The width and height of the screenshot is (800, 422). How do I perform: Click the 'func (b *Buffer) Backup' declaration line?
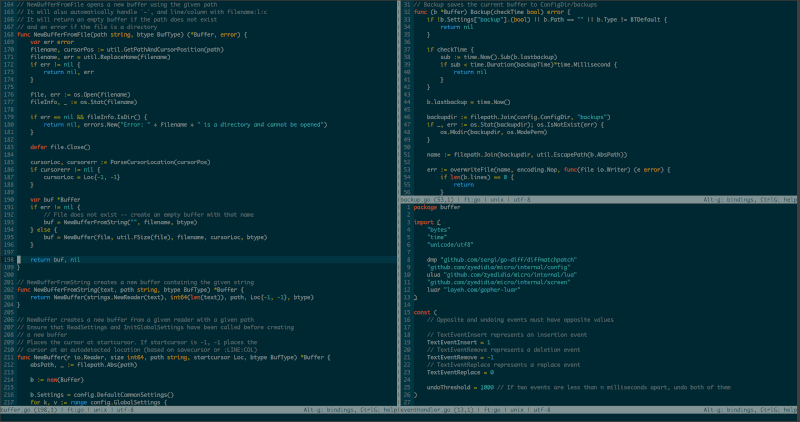click(492, 12)
